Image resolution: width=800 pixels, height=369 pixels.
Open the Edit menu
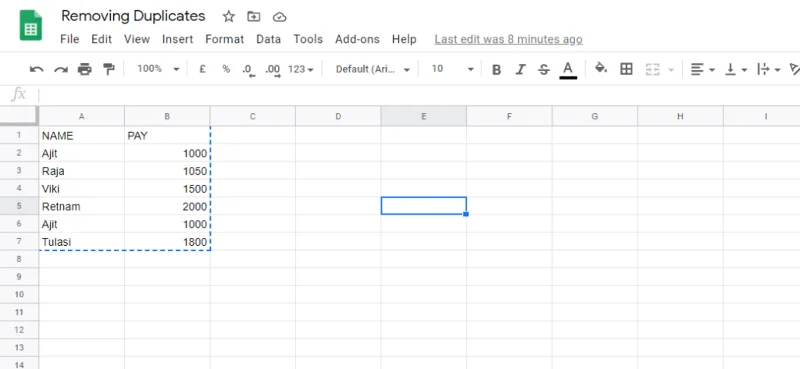101,39
